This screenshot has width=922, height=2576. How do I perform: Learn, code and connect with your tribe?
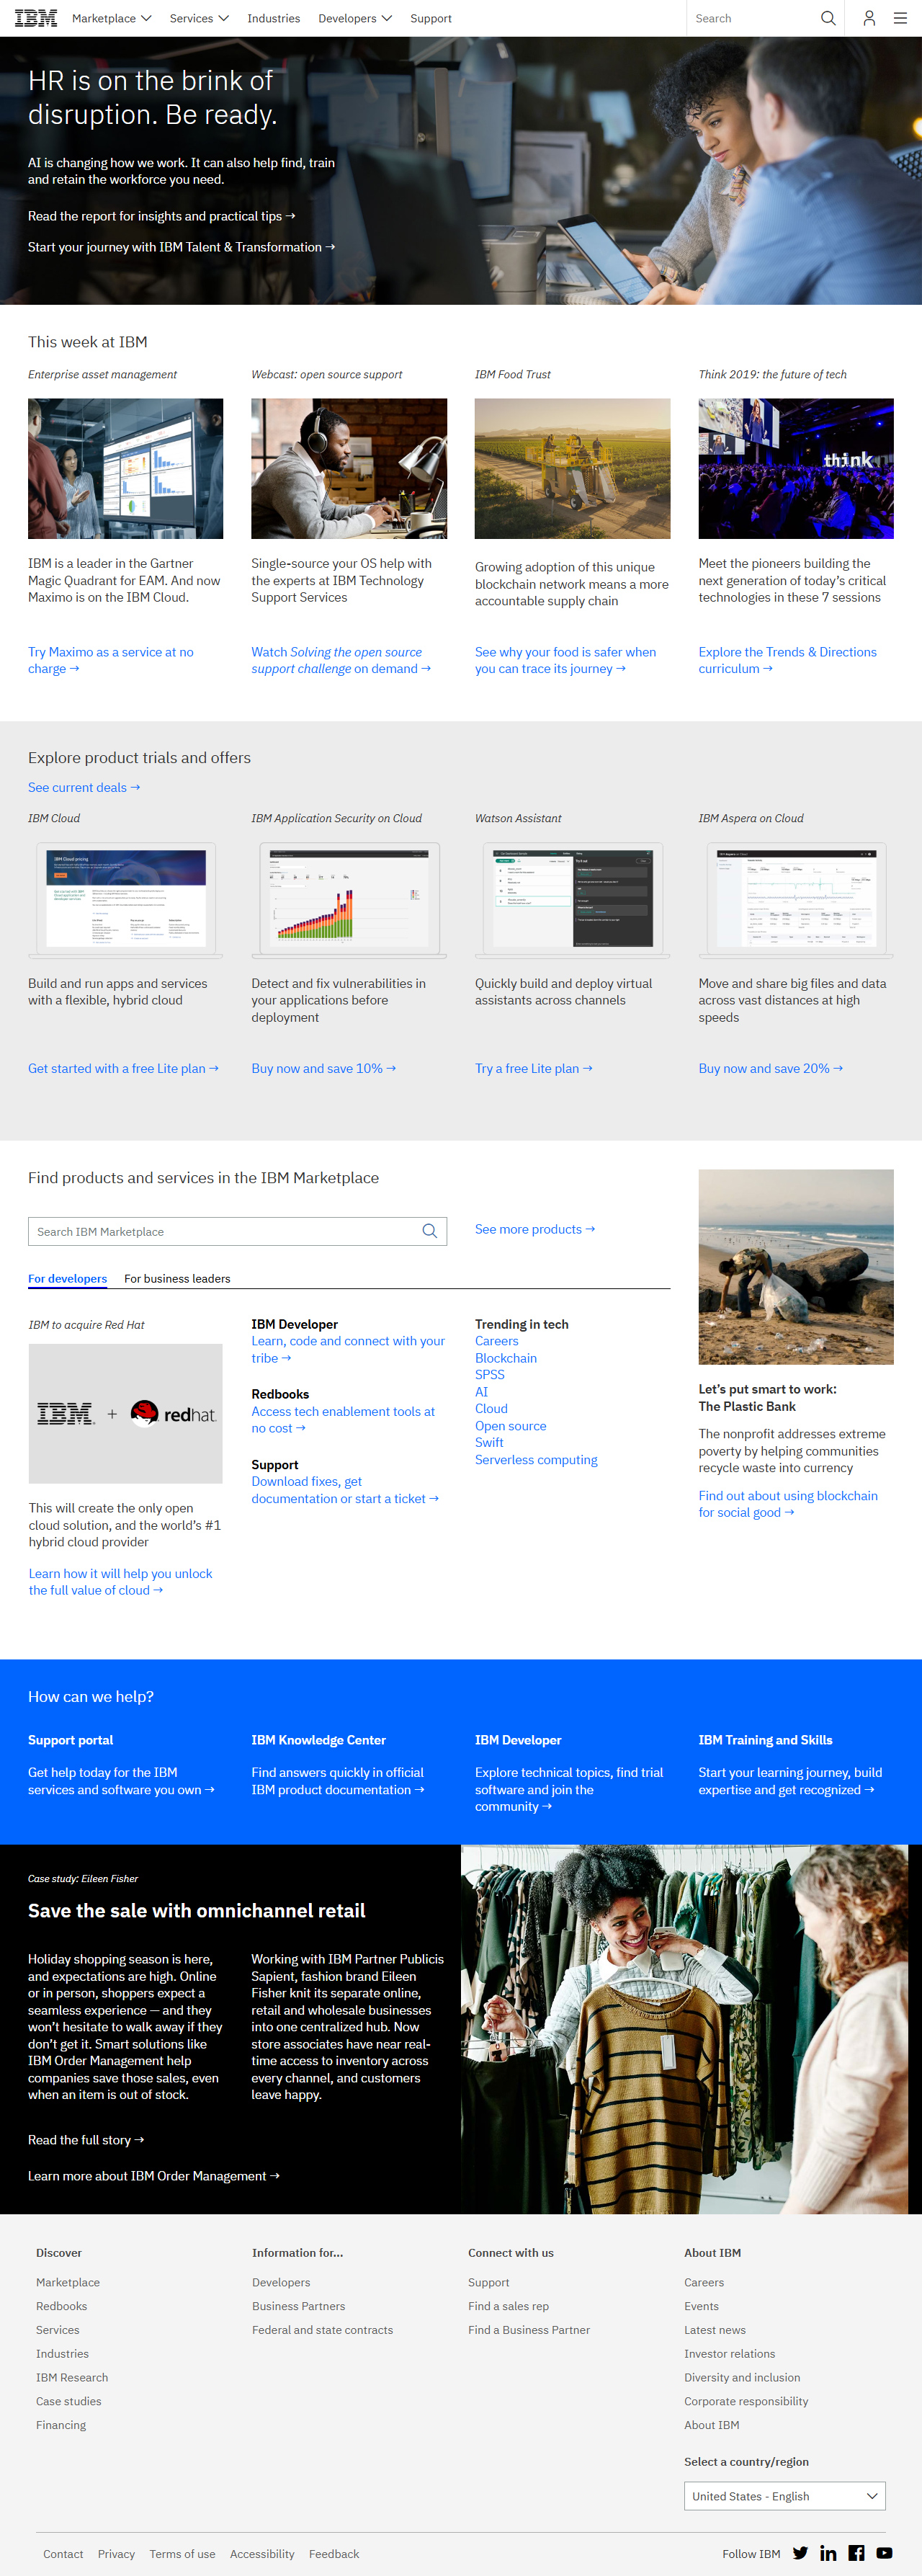348,1349
